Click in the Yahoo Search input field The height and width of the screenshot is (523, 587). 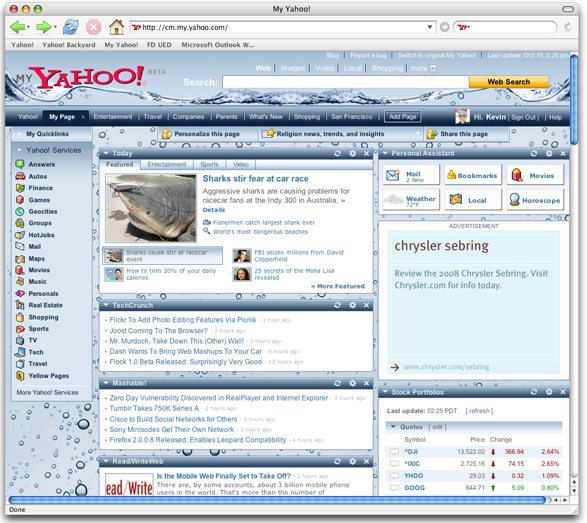[x=346, y=82]
